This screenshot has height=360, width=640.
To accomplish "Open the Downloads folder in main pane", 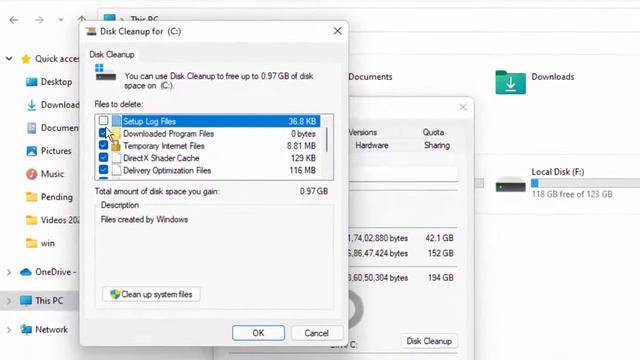I will [x=535, y=82].
